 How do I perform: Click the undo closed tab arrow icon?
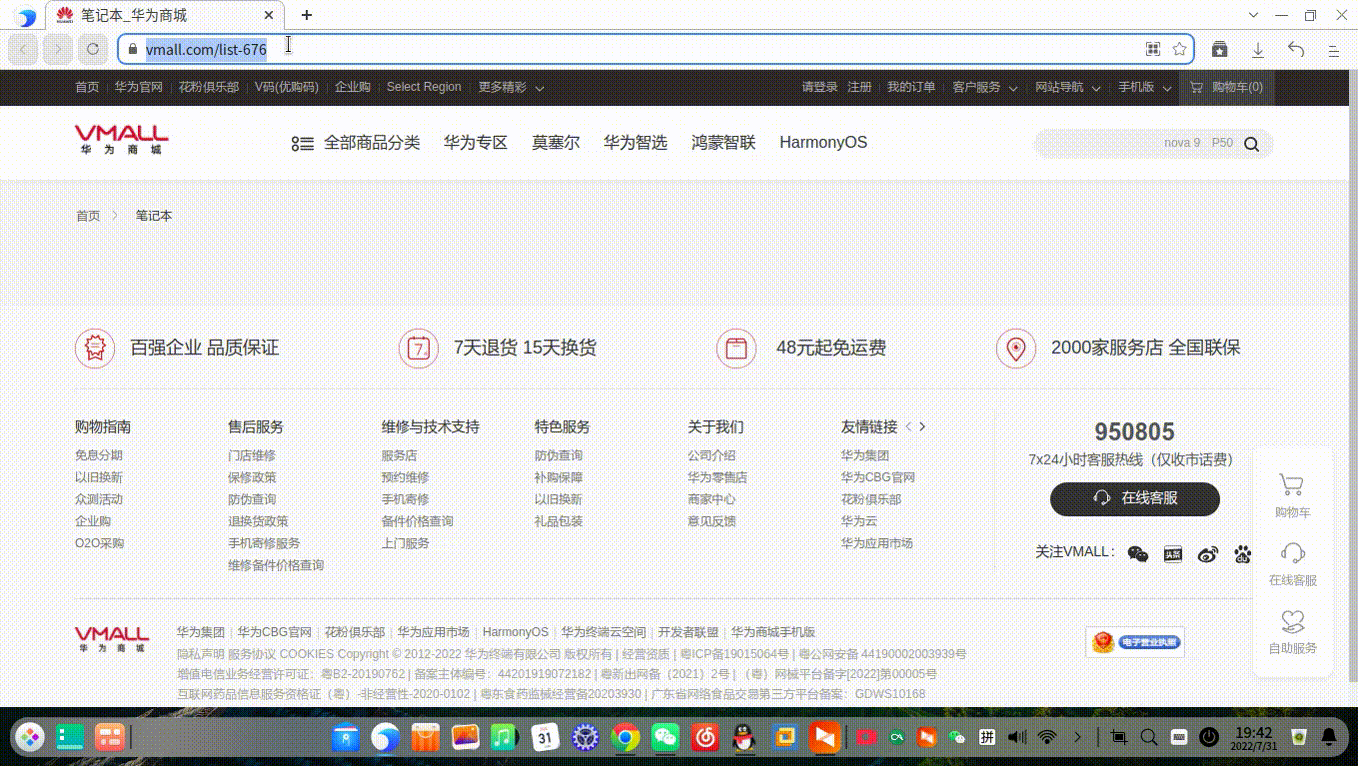pyautogui.click(x=1296, y=49)
